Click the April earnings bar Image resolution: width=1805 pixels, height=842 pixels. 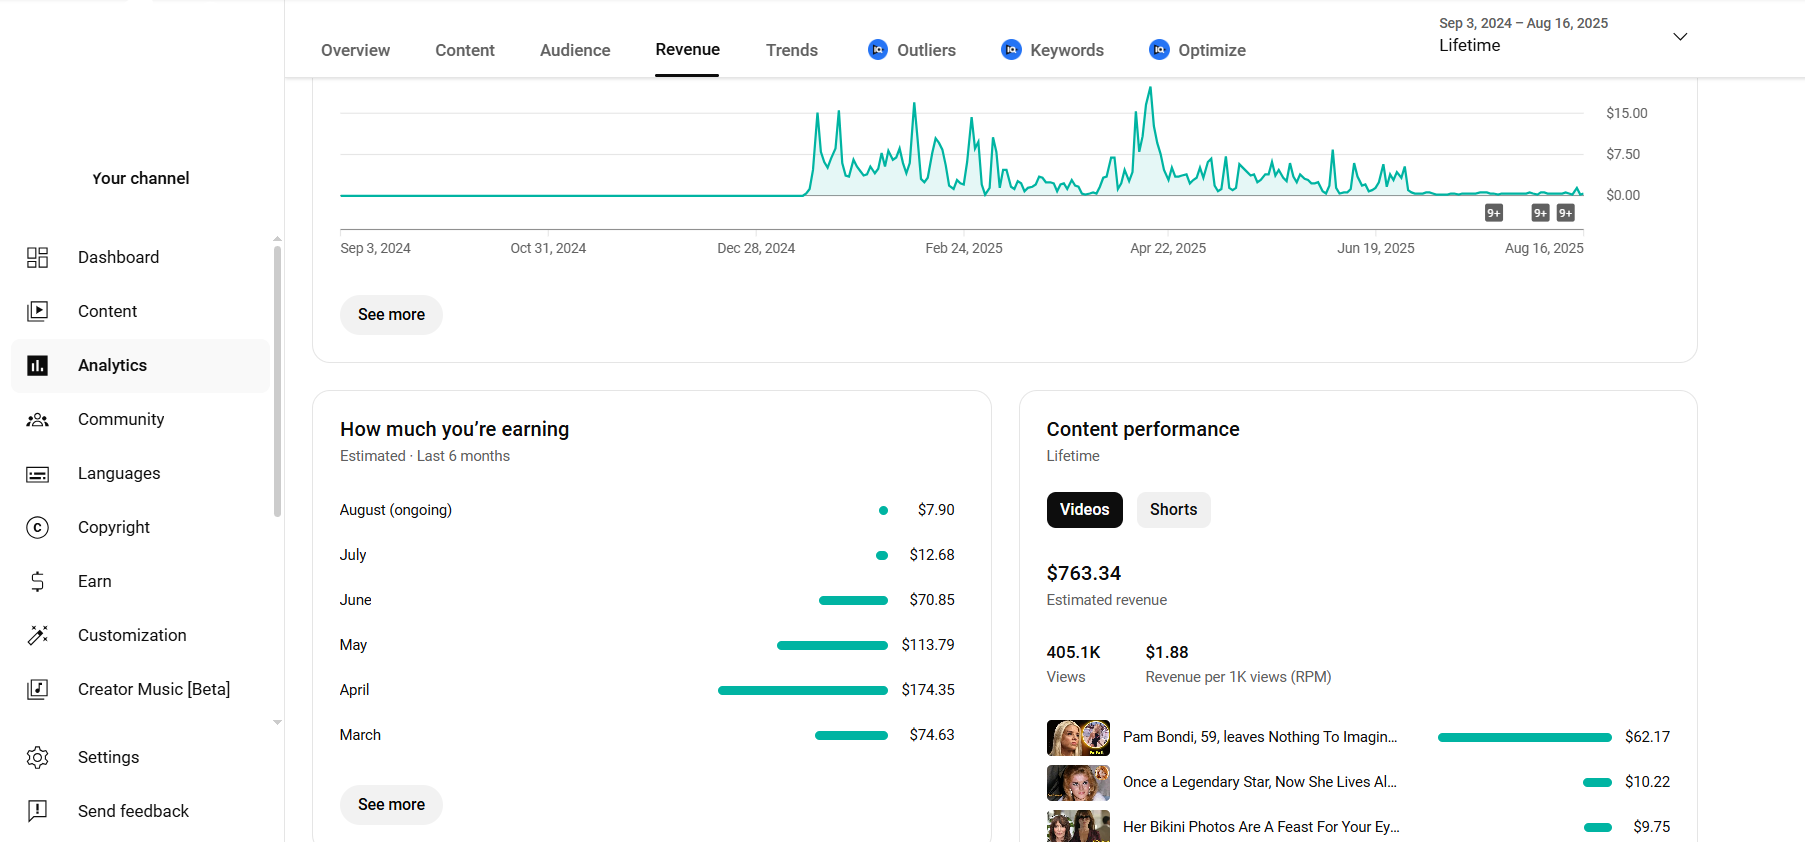[x=802, y=691]
